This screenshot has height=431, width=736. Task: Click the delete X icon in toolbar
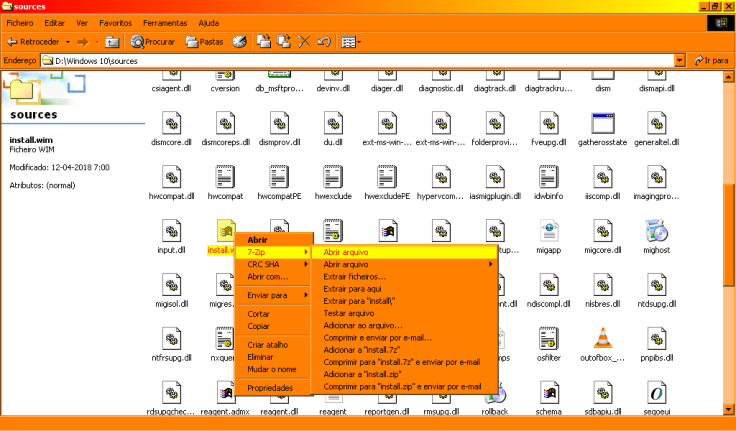[x=304, y=42]
